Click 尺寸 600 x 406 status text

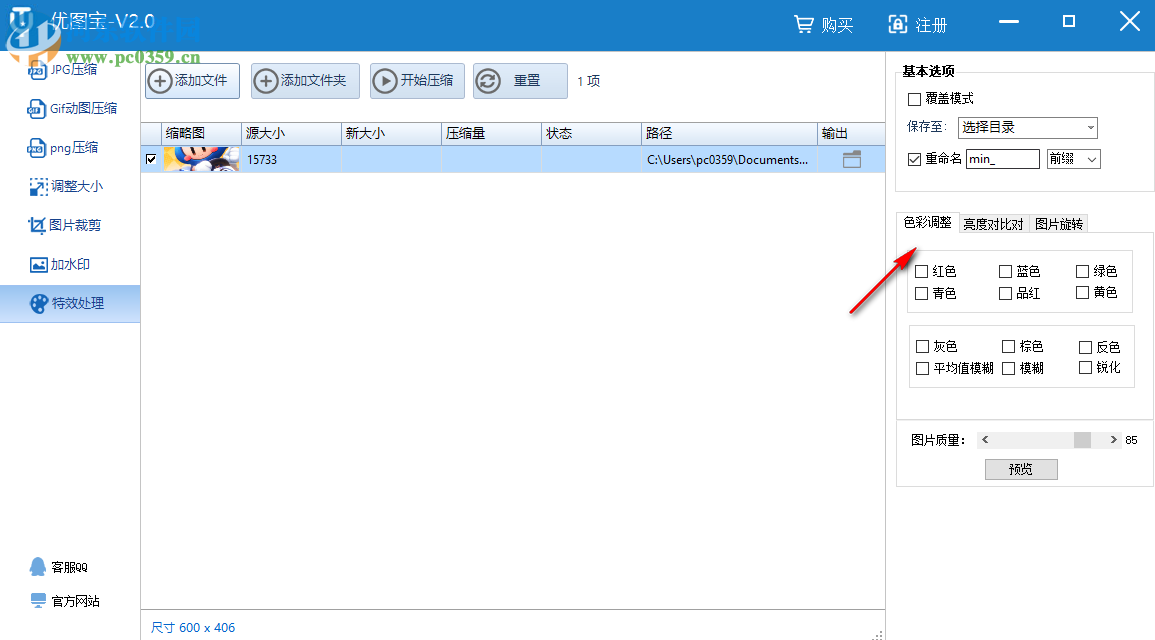(x=193, y=627)
